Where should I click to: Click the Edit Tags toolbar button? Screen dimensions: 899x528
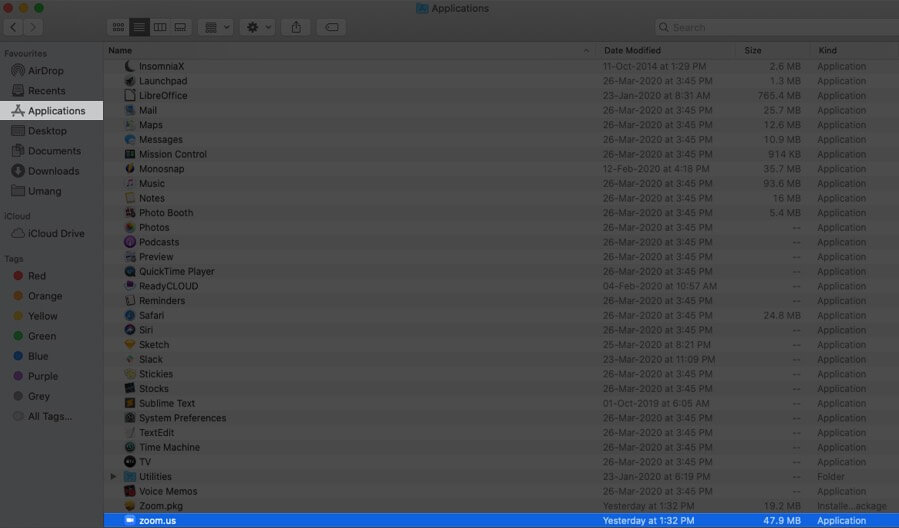click(331, 27)
